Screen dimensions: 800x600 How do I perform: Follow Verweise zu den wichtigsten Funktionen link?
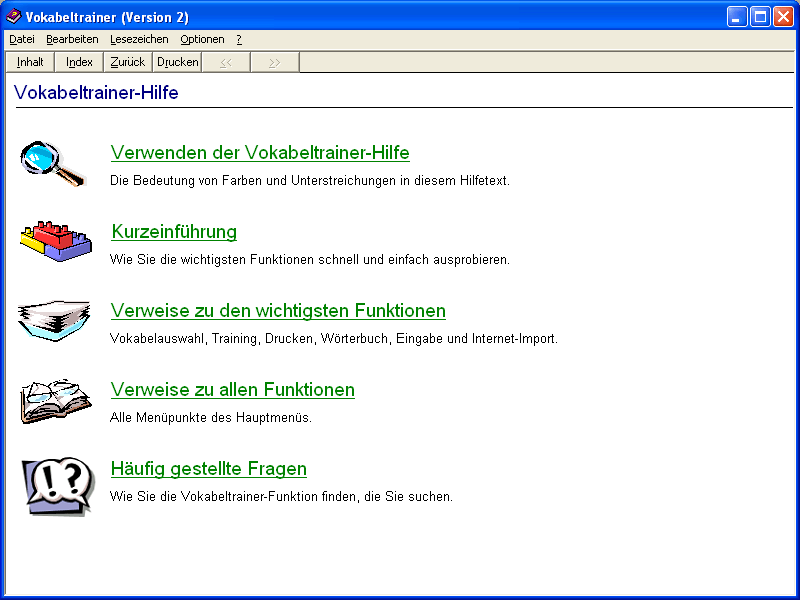278,311
